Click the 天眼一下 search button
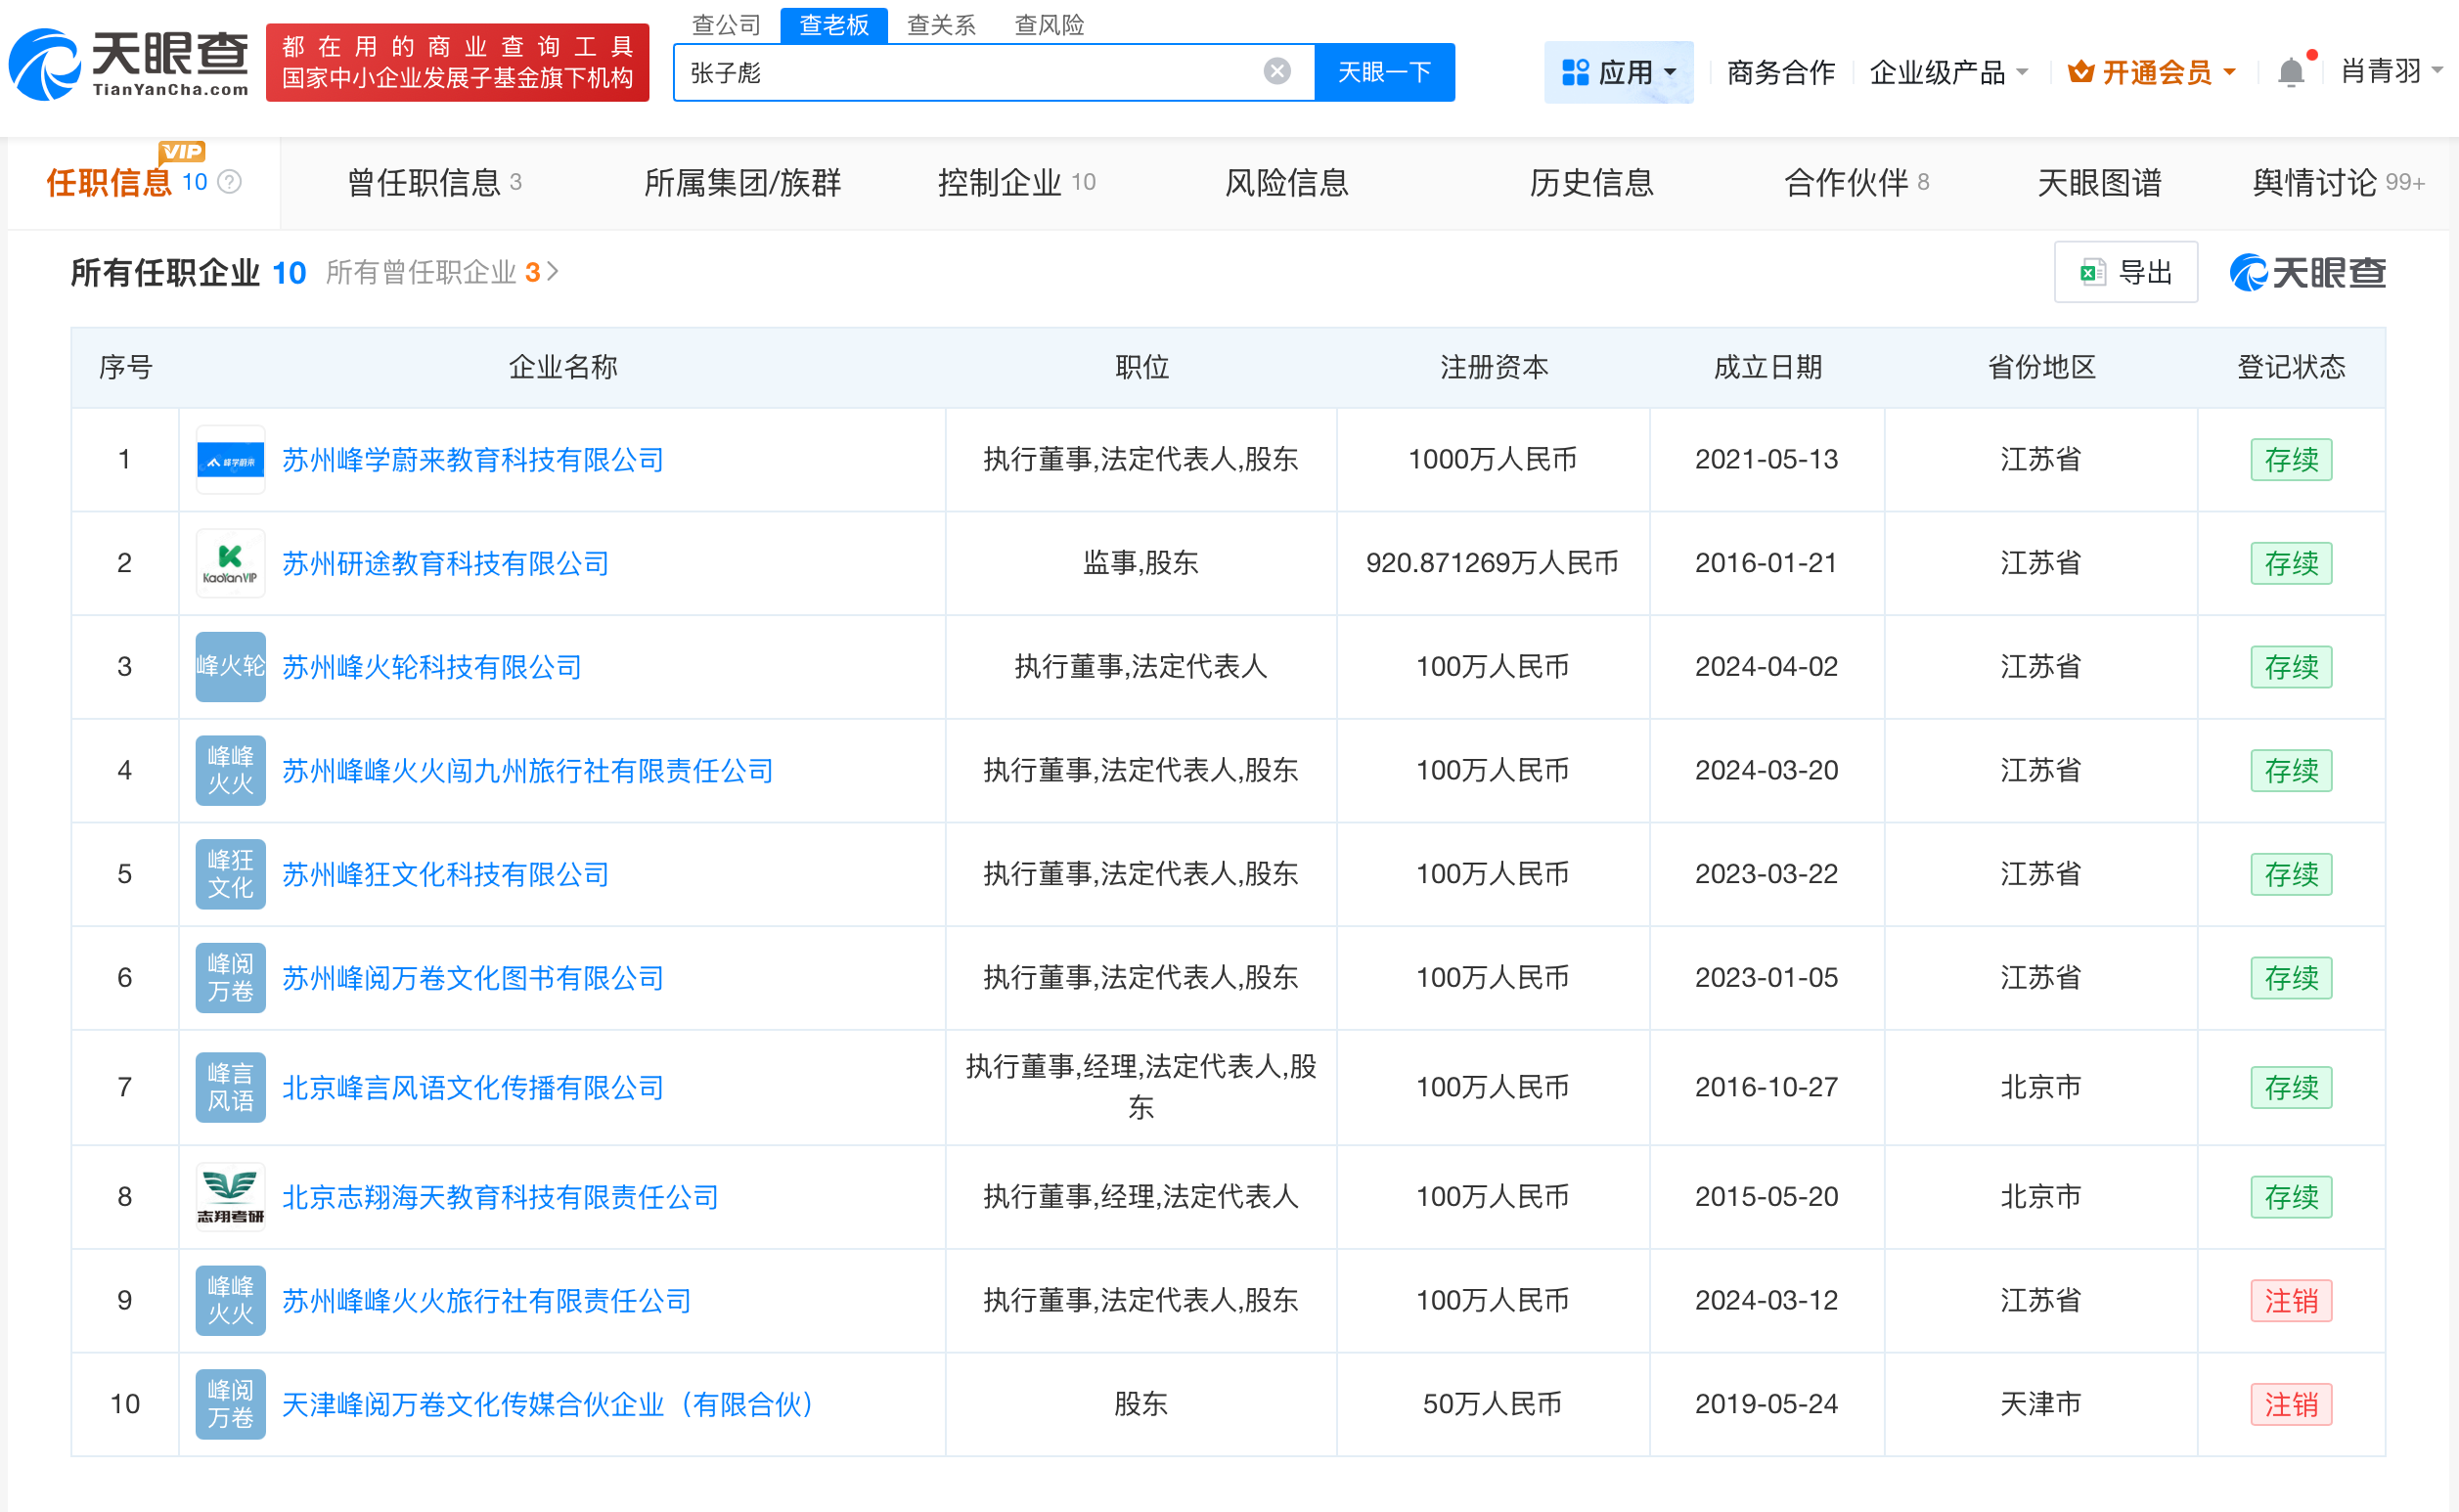2459x1512 pixels. coord(1384,71)
